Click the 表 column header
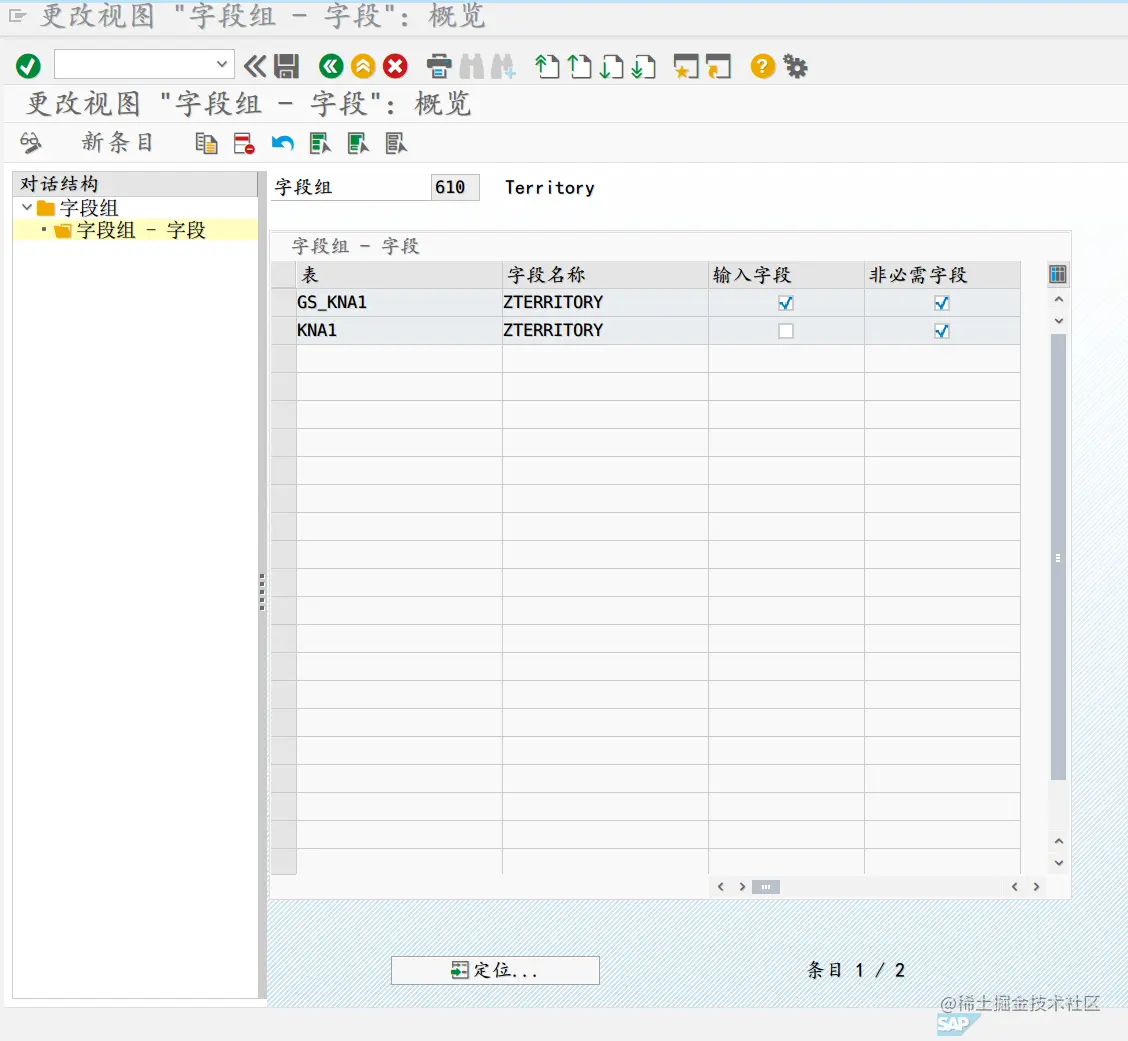Image resolution: width=1128 pixels, height=1041 pixels. pos(399,275)
